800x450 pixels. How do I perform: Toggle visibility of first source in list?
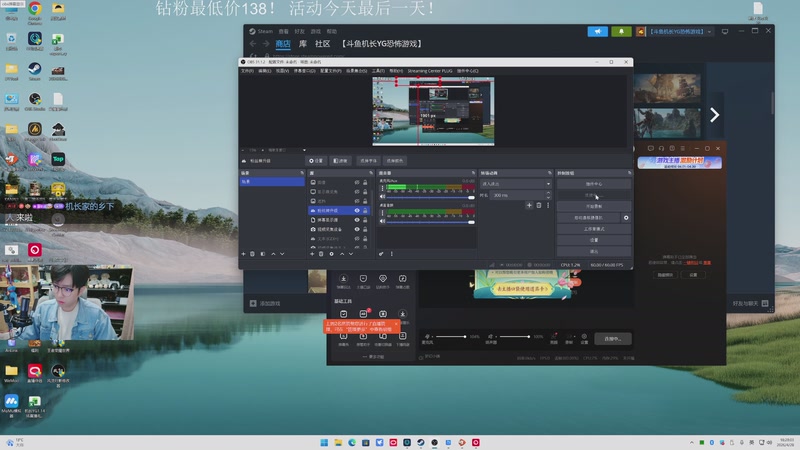[x=357, y=182]
